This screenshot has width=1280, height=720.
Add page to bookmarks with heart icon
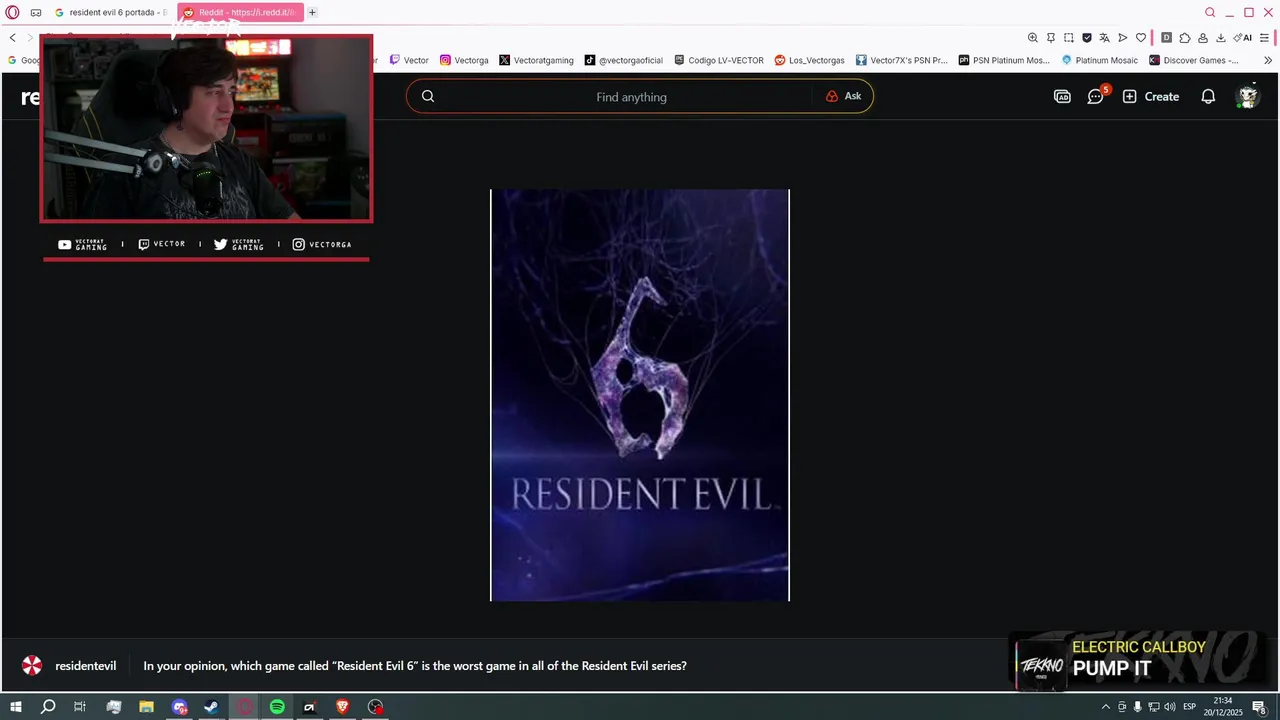click(1141, 38)
